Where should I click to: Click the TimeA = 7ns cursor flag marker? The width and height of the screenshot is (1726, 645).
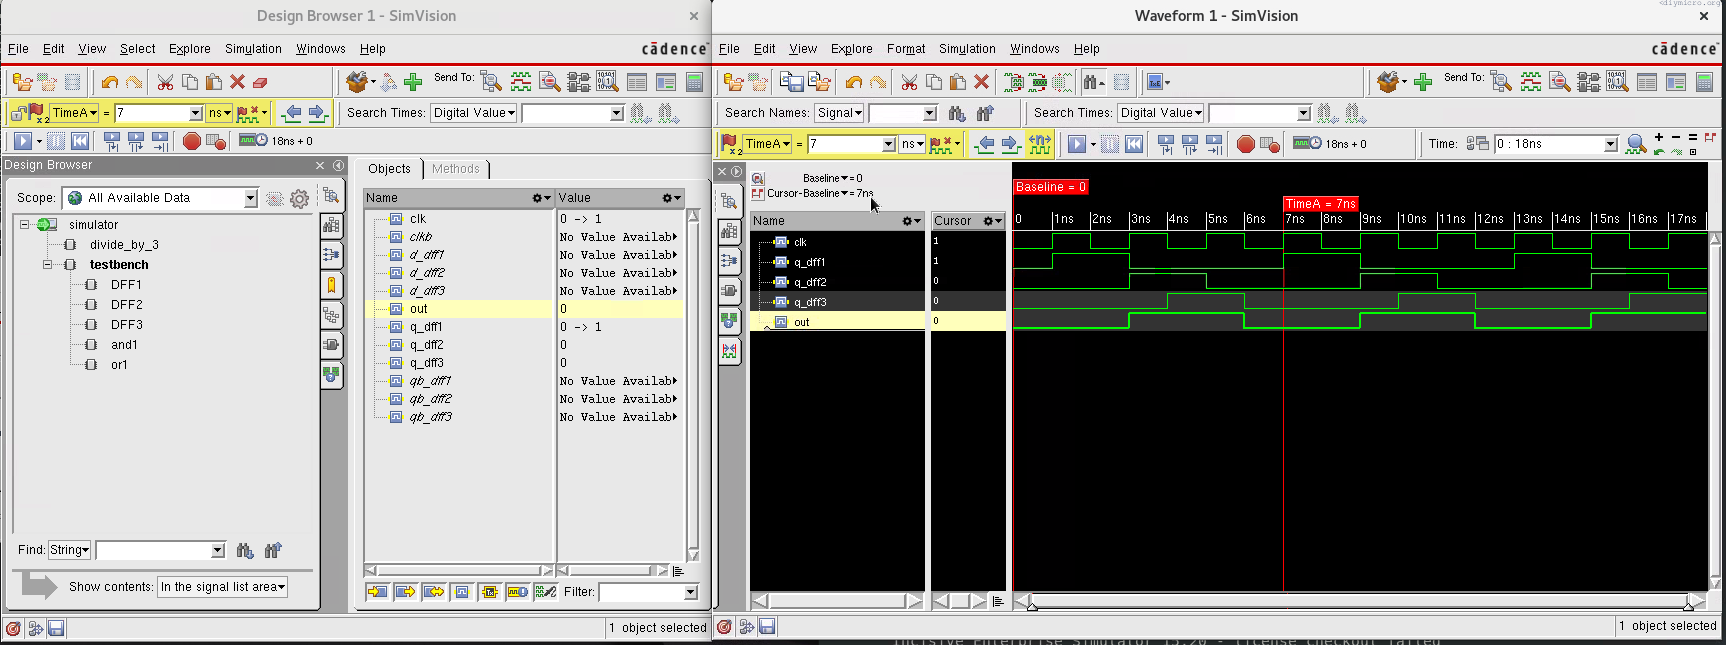(x=1321, y=204)
